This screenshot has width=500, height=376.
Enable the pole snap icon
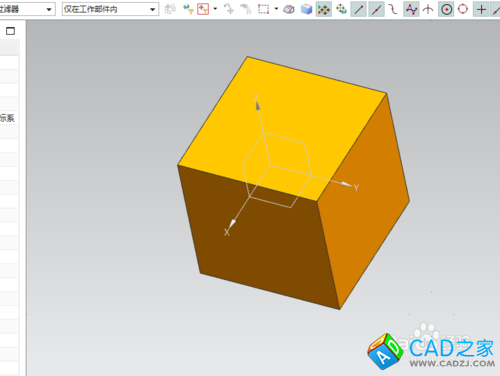[411, 9]
